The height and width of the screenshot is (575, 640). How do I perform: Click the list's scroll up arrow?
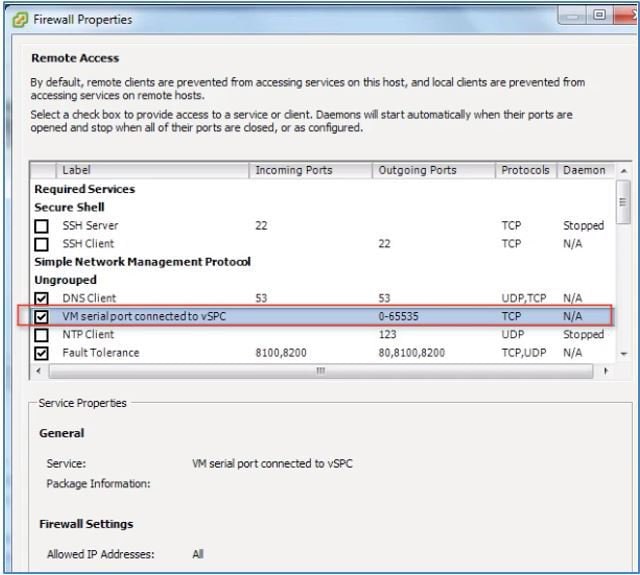[x=623, y=171]
